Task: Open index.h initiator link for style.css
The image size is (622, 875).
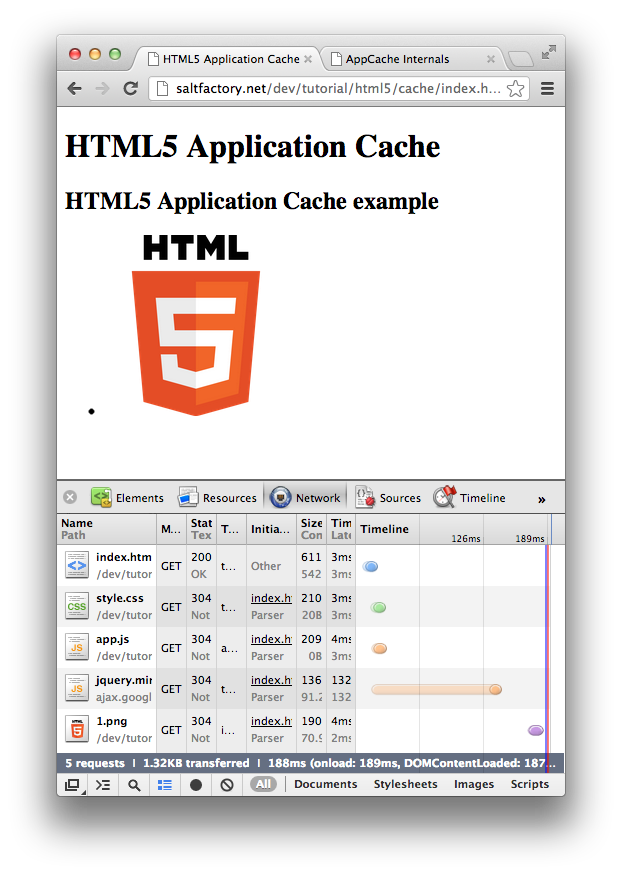Action: click(271, 598)
